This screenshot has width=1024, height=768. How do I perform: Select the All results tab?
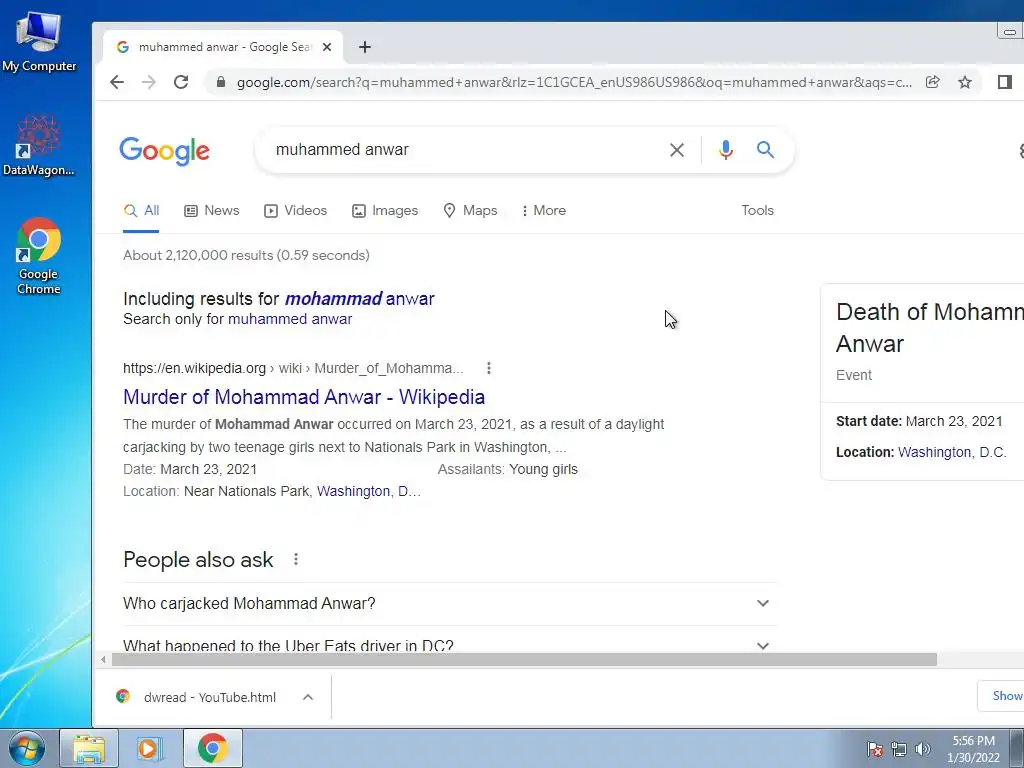[142, 210]
